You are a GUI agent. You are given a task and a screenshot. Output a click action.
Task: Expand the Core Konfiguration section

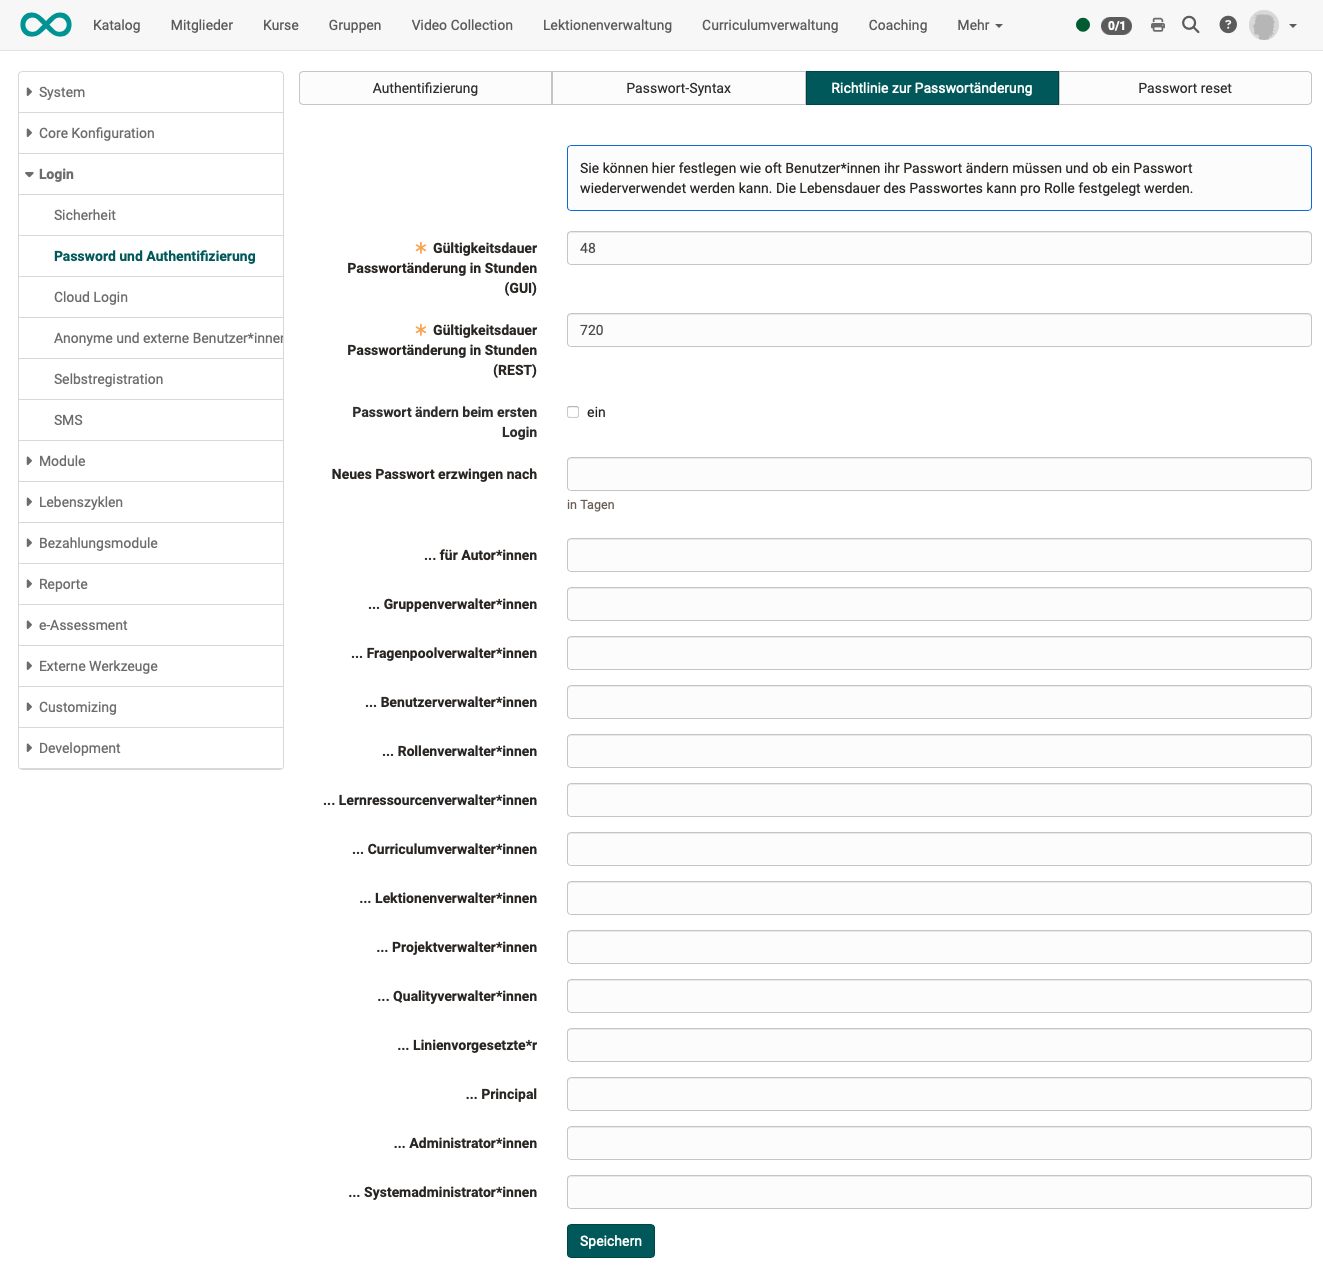[151, 133]
